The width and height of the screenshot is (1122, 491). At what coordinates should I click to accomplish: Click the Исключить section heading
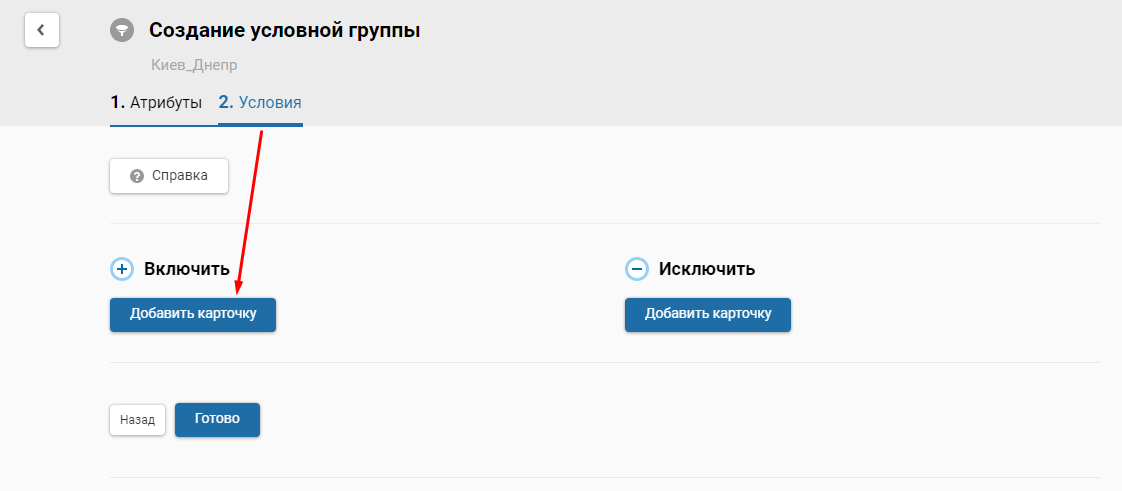click(x=707, y=269)
